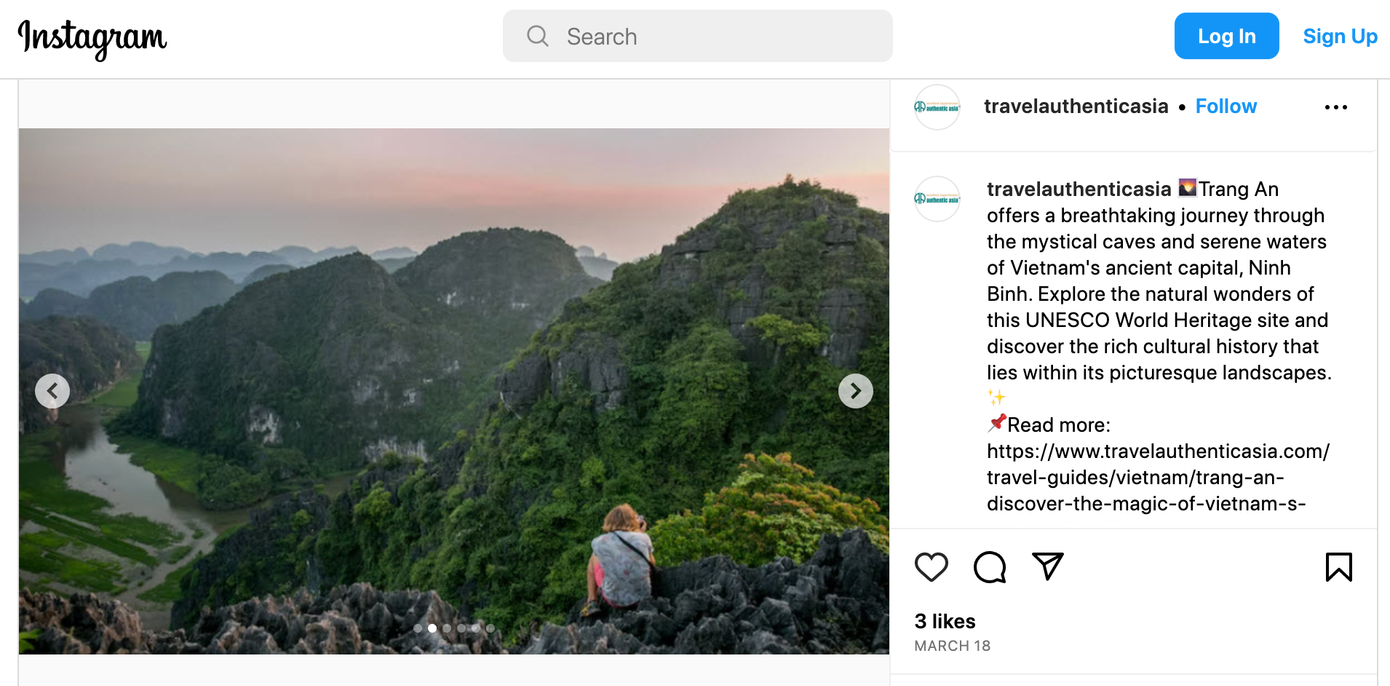Open the comment icon to comment
The width and height of the screenshot is (1390, 686).
coord(989,567)
